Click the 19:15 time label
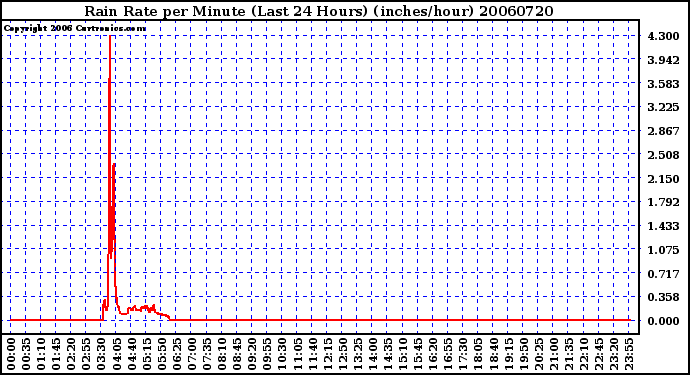This screenshot has width=690, height=375. point(508,354)
